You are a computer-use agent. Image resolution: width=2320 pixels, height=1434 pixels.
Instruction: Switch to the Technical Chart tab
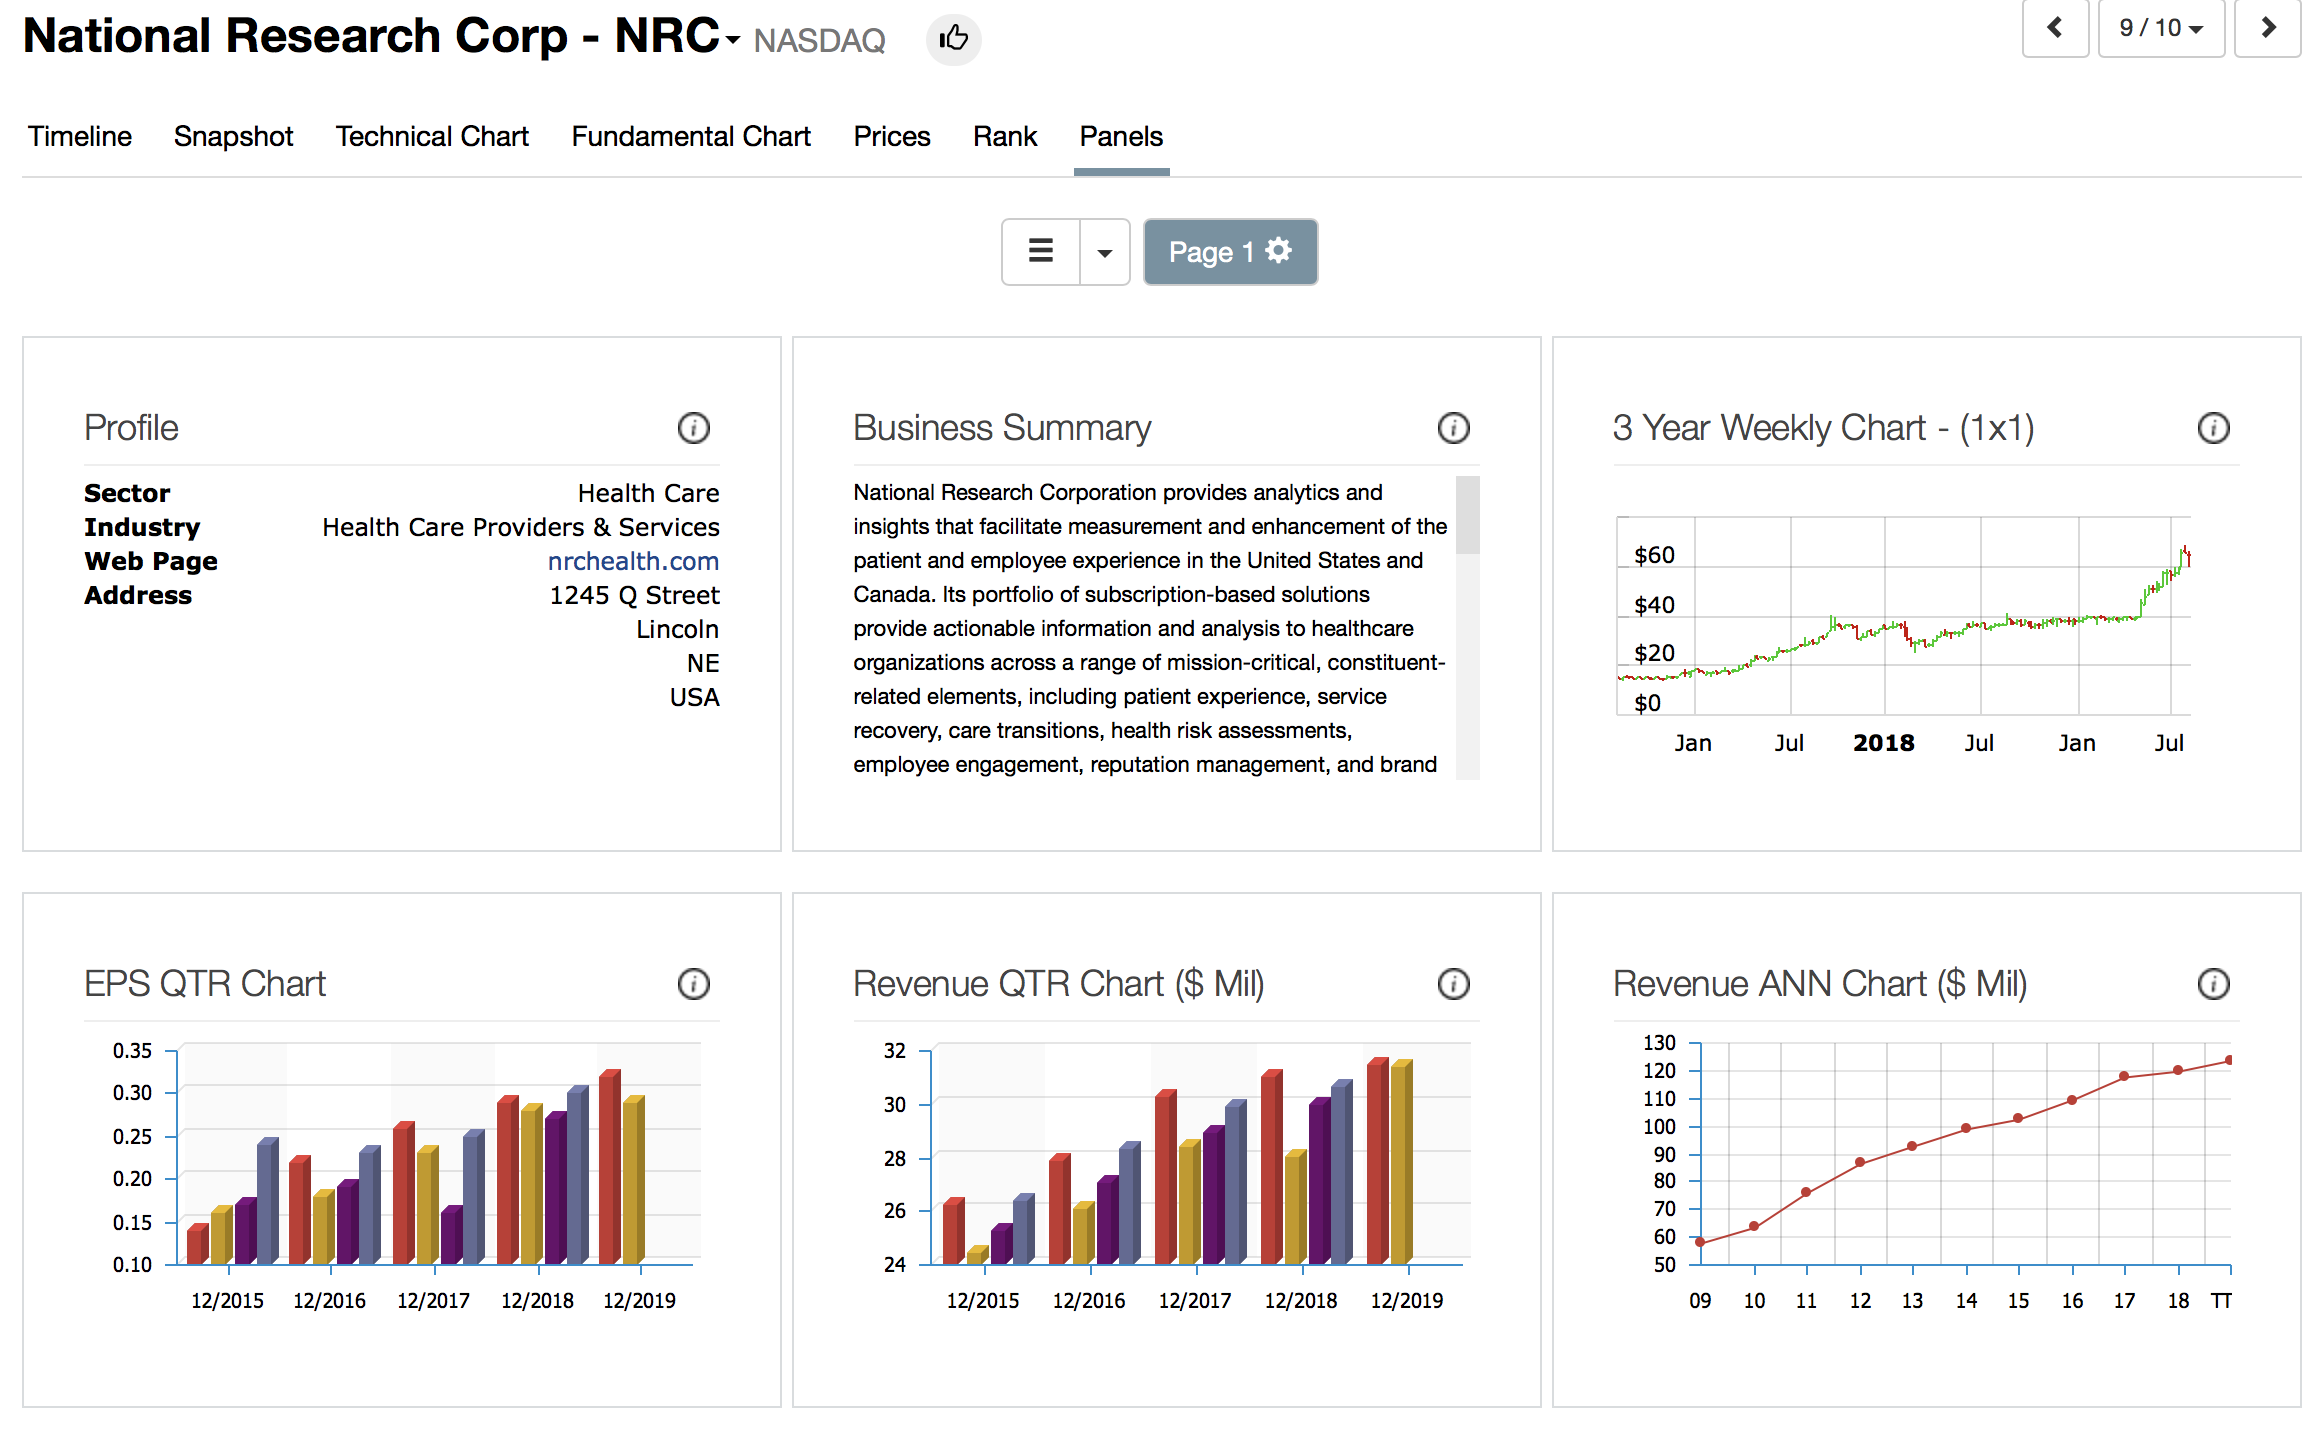pyautogui.click(x=432, y=136)
